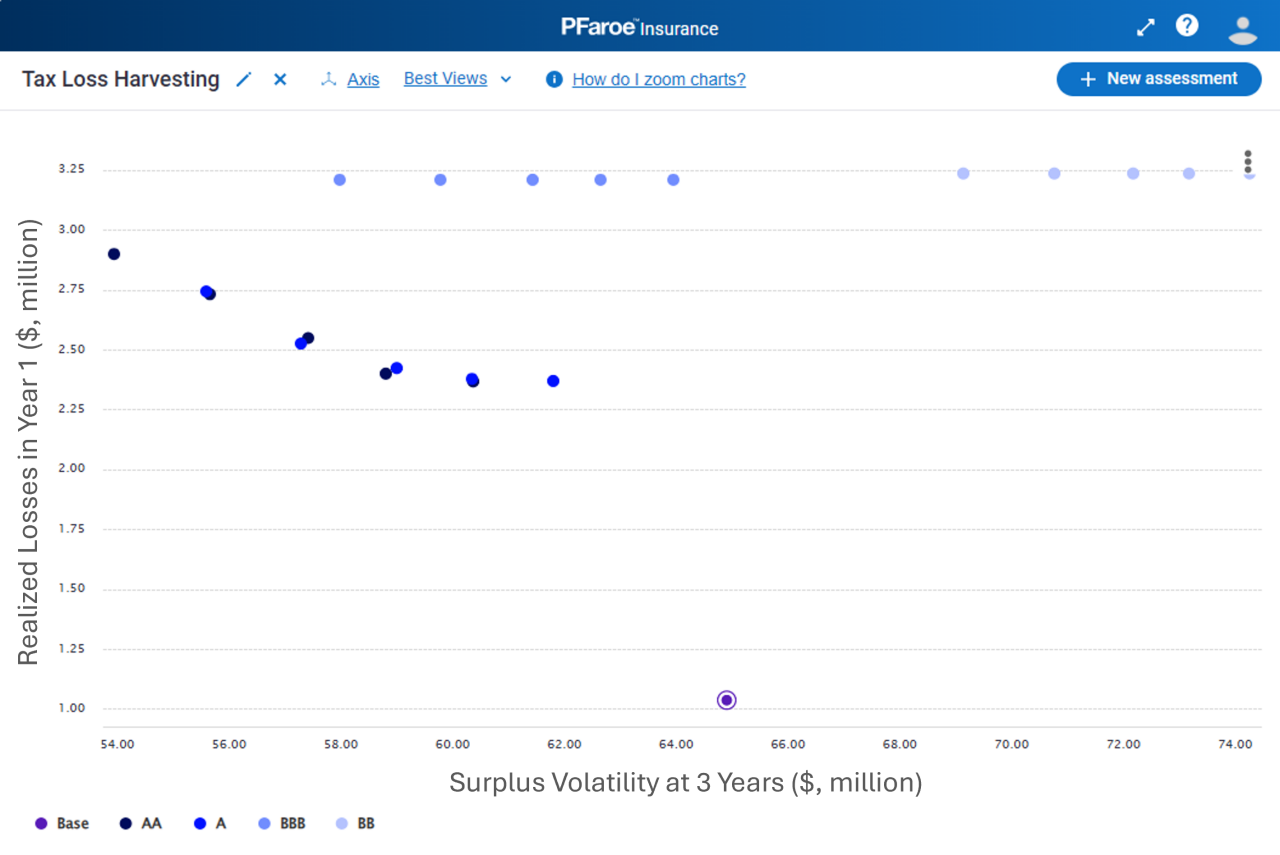Expand the Best Views dropdown chevron
This screenshot has height=855, width=1280.
(506, 80)
